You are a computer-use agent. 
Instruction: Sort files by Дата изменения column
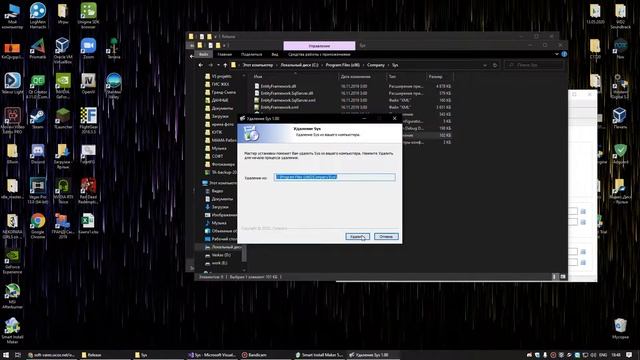(x=356, y=76)
